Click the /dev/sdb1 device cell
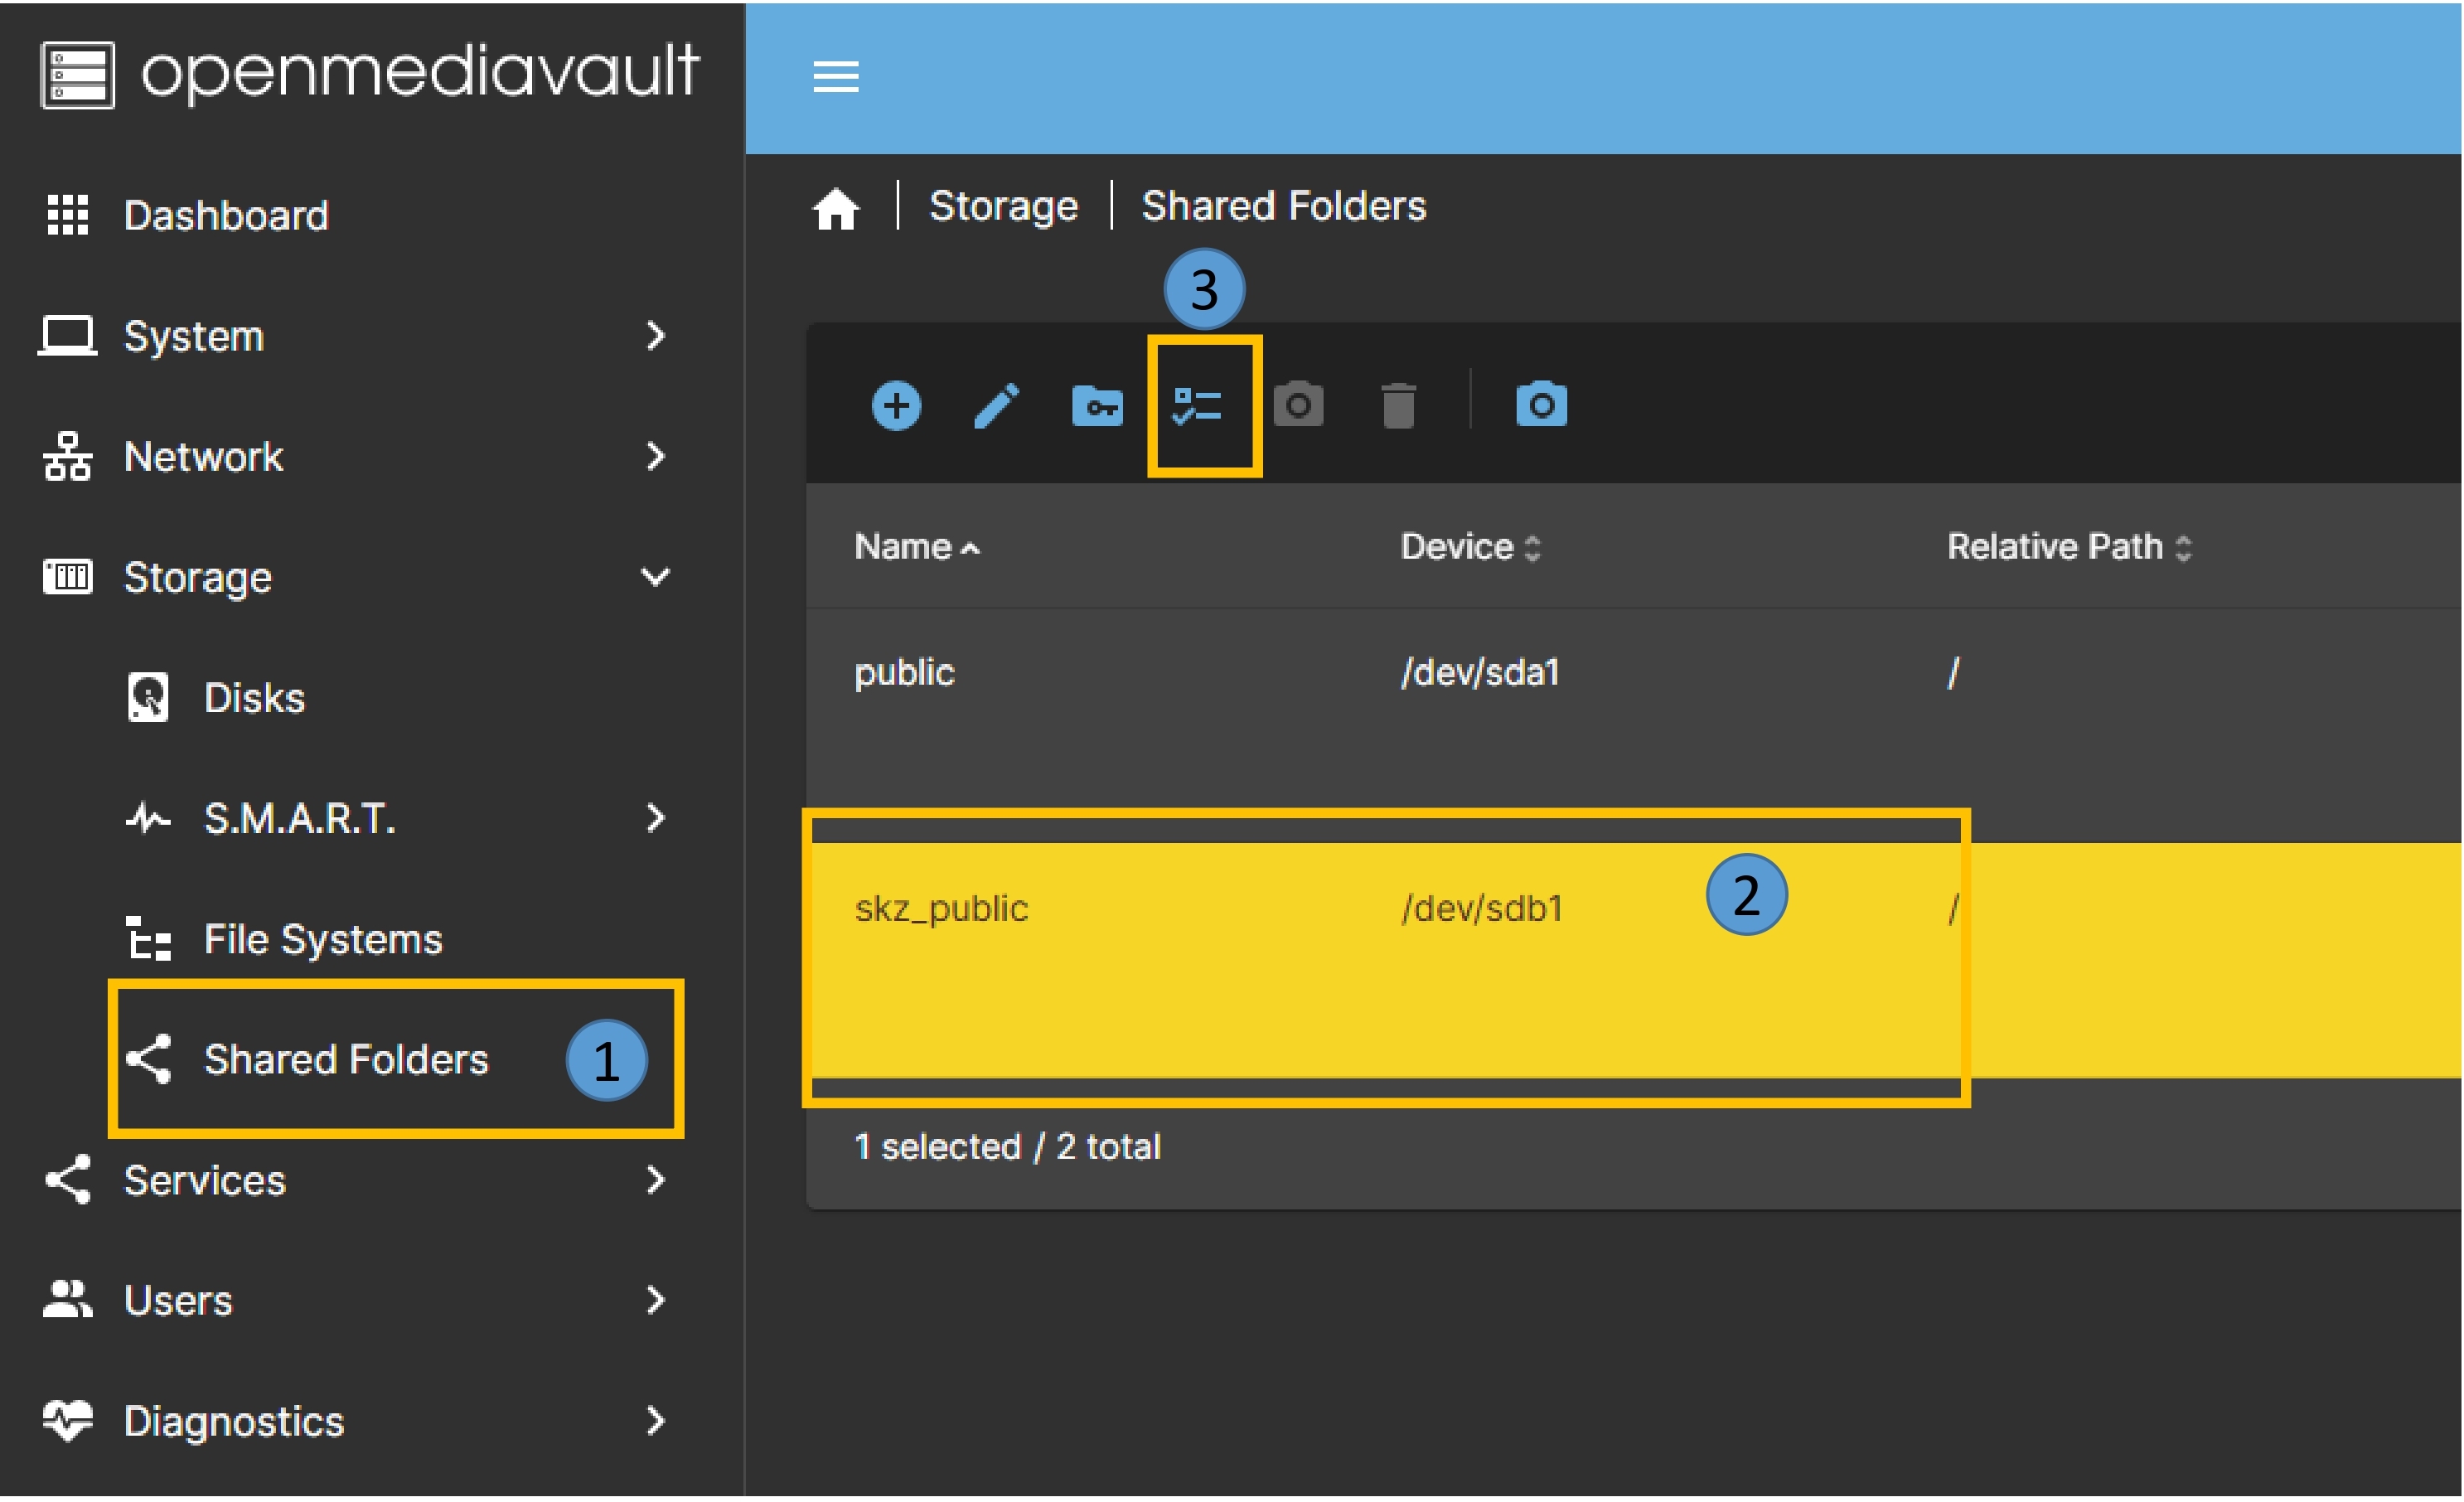The image size is (2464, 1502). click(1482, 909)
